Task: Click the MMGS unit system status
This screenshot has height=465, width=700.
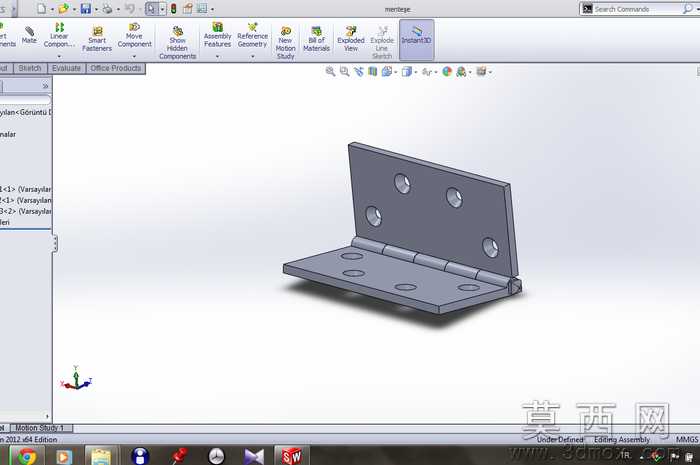Action: (687, 440)
